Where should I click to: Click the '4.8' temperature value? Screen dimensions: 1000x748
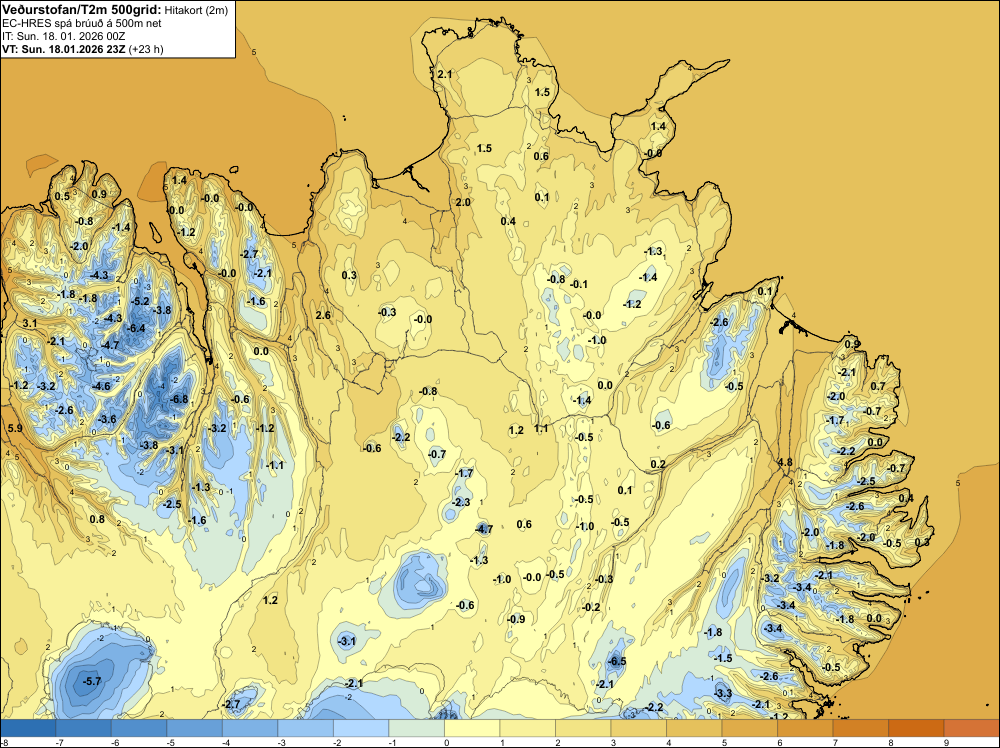pyautogui.click(x=785, y=462)
